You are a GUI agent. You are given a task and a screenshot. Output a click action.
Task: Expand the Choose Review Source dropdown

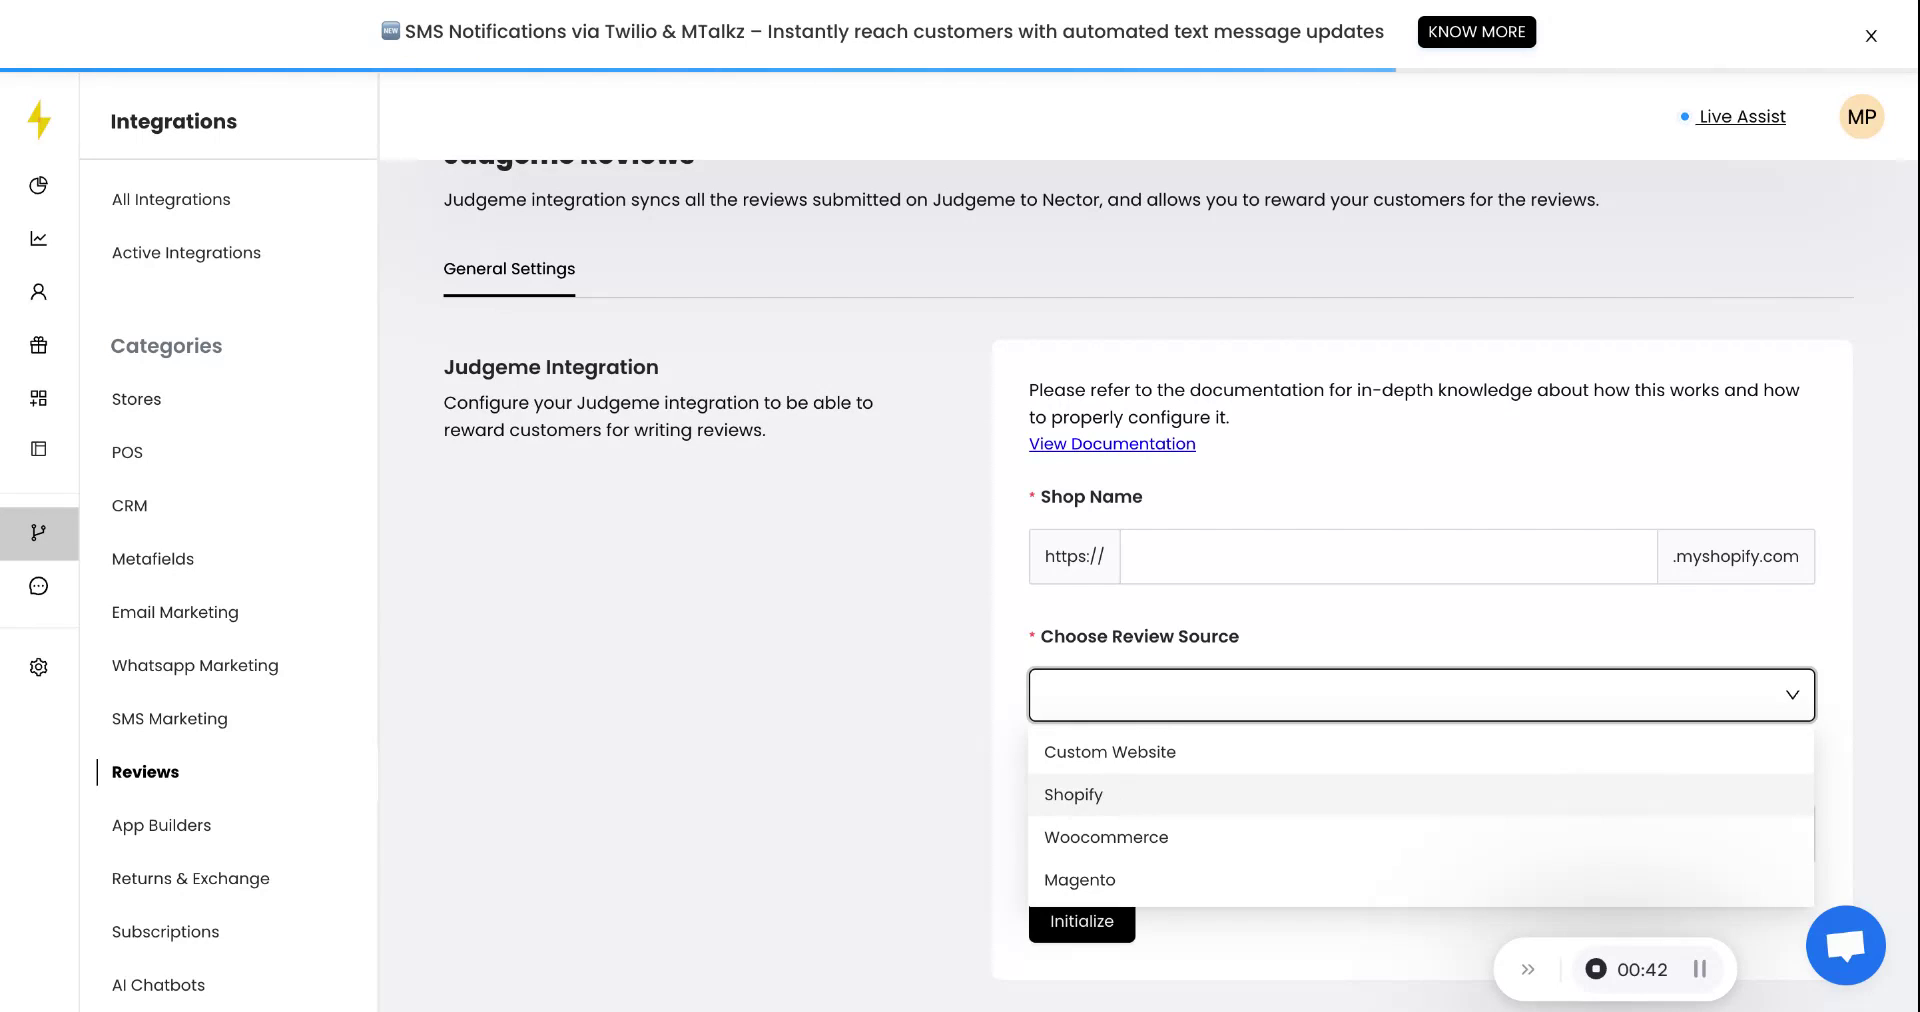[1420, 694]
